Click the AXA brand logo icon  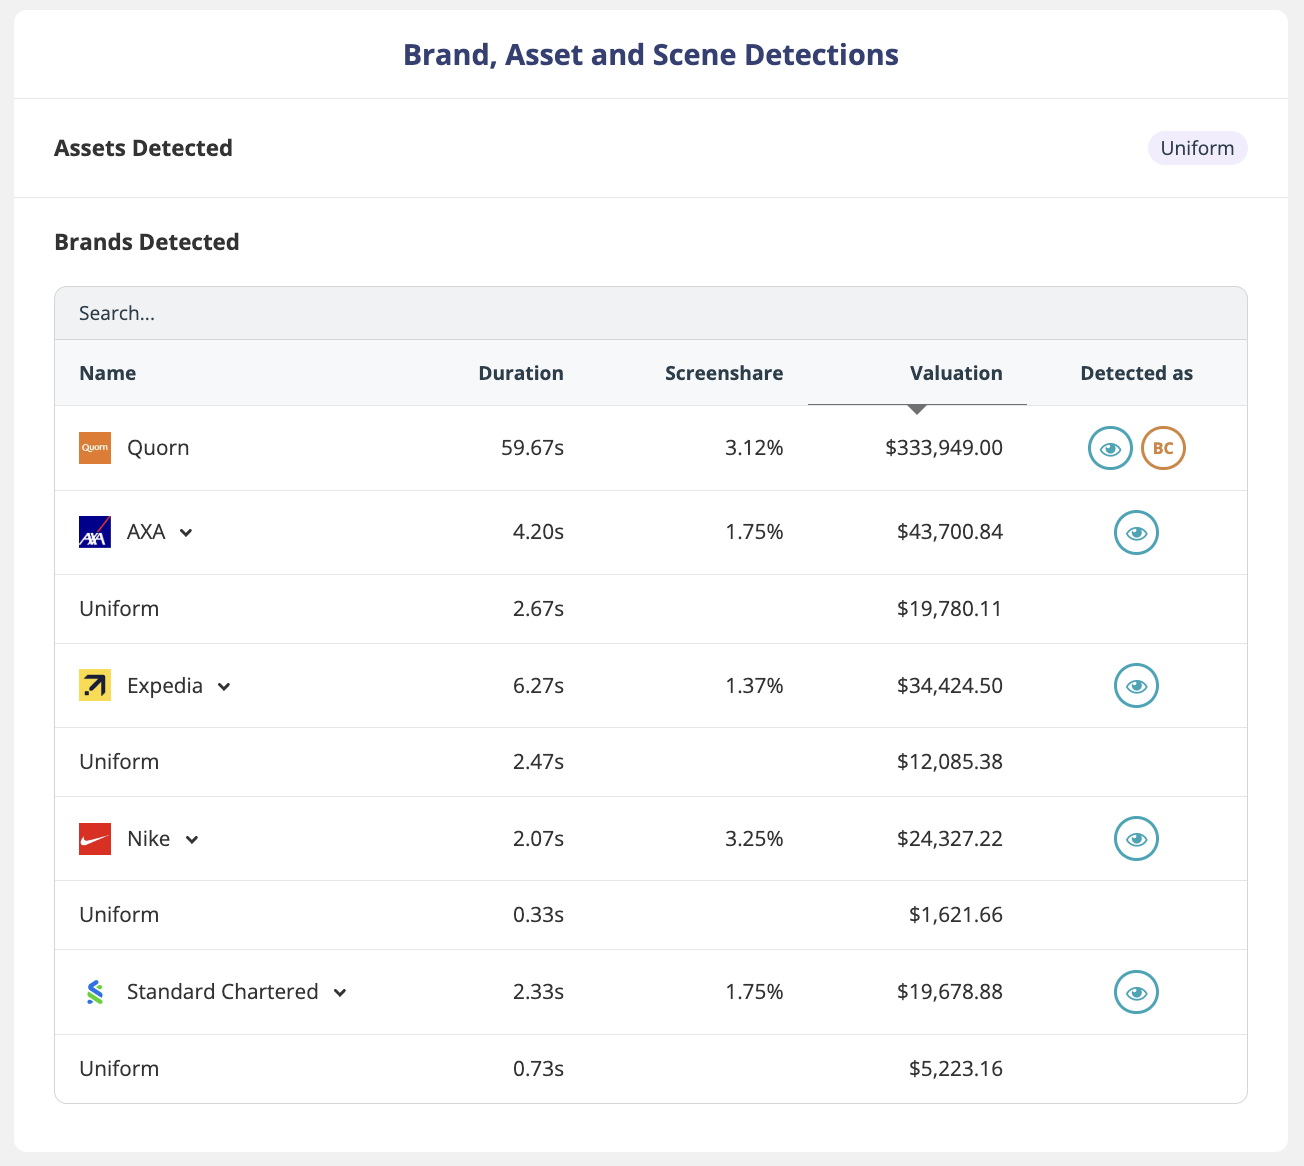pos(95,532)
